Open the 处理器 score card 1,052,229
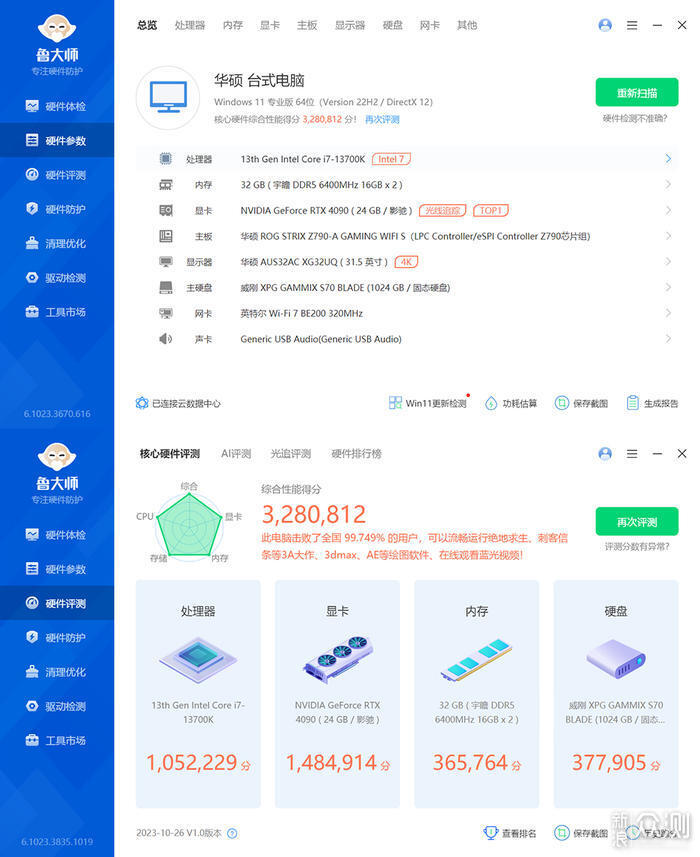 198,694
